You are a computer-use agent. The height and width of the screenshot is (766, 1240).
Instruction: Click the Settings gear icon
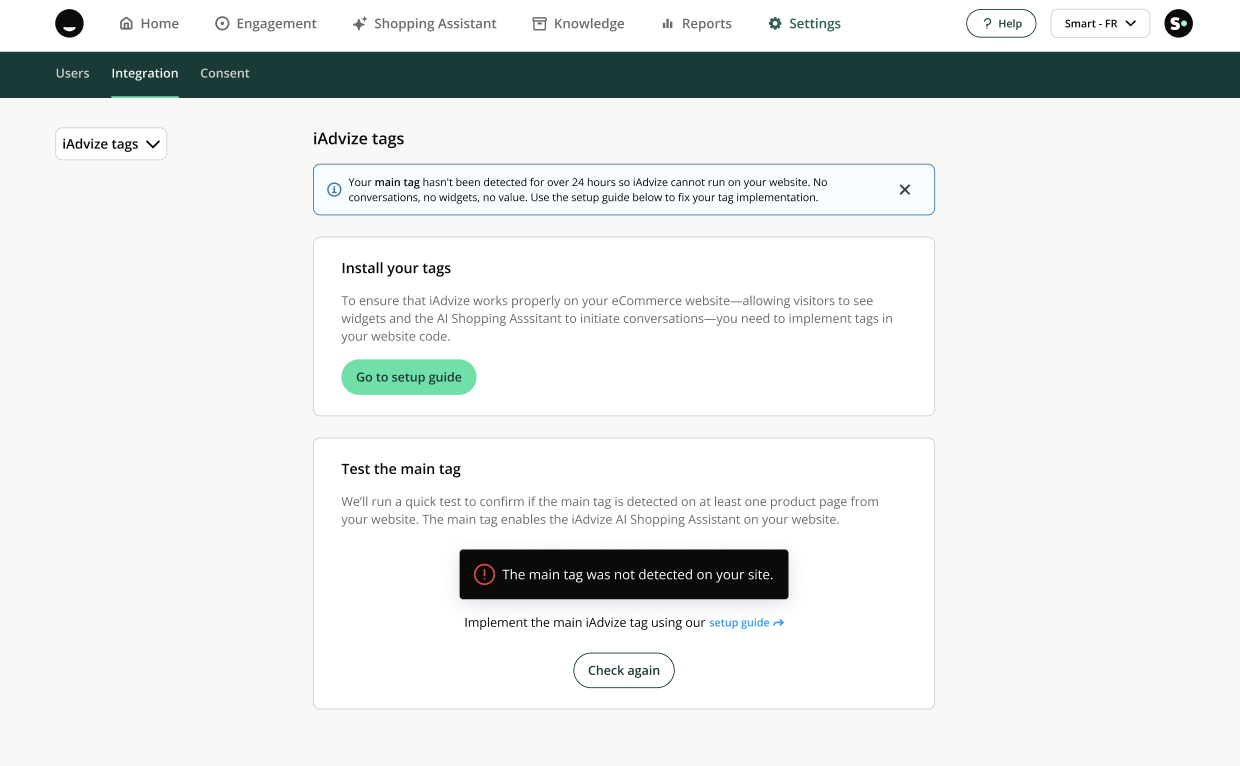[775, 24]
